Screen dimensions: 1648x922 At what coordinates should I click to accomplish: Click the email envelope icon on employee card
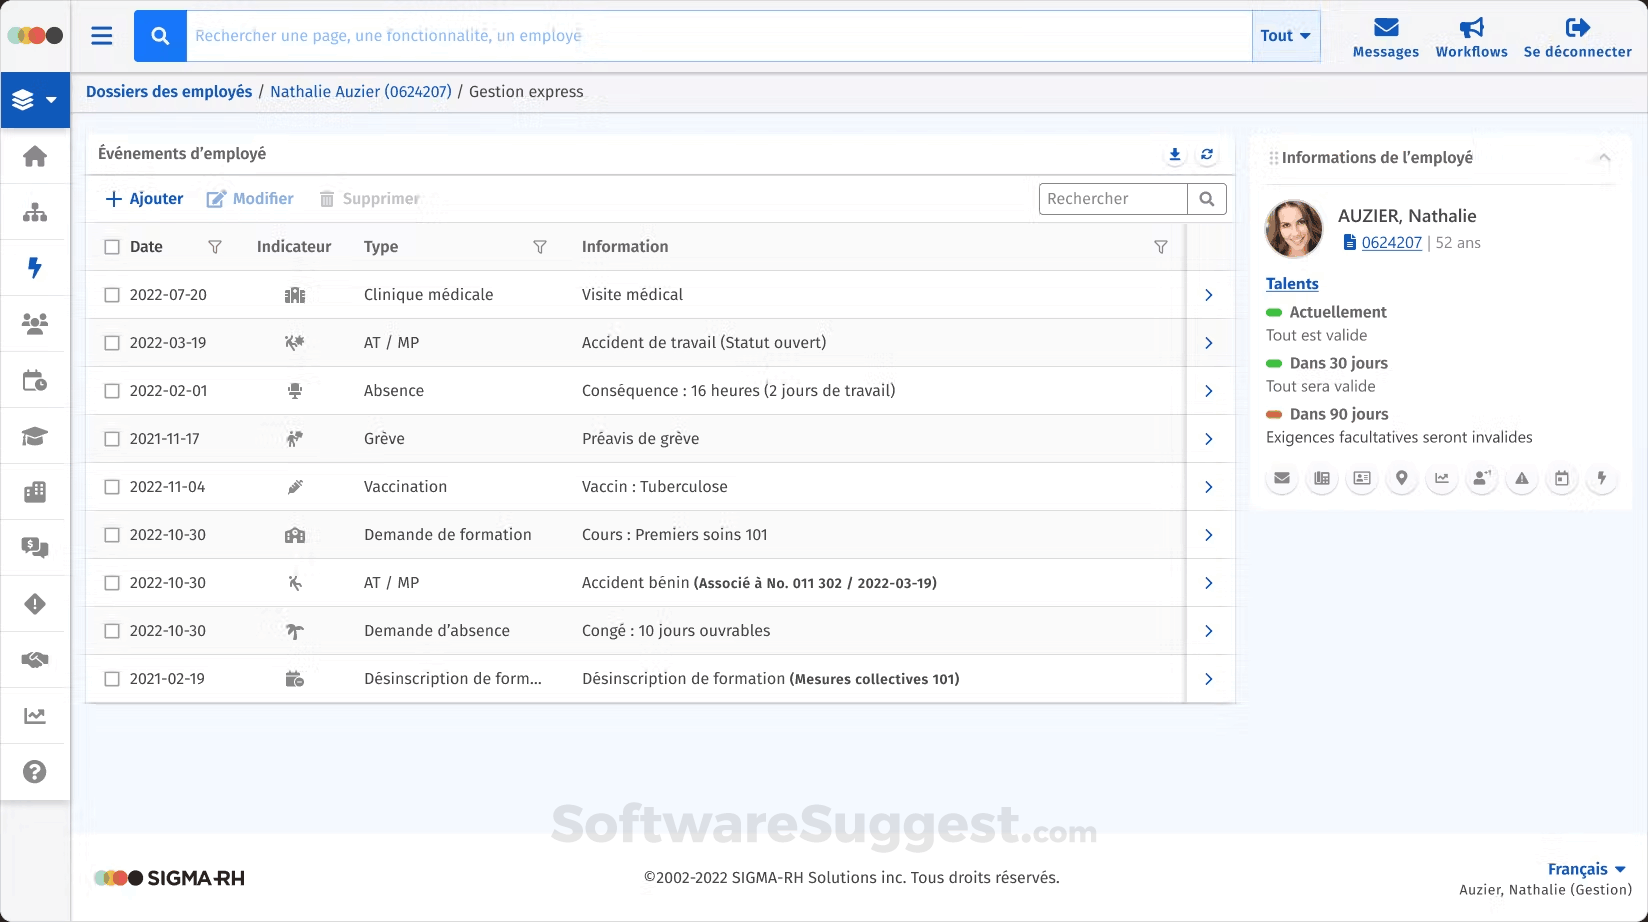coord(1281,479)
